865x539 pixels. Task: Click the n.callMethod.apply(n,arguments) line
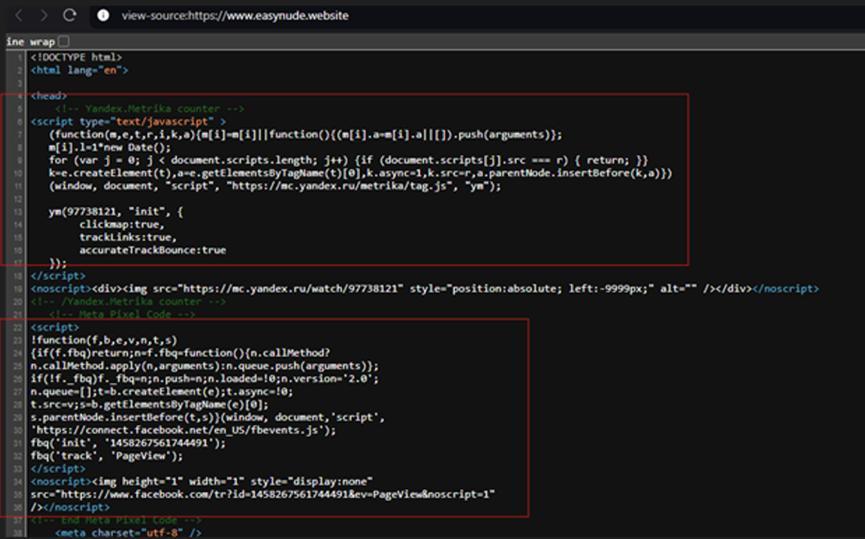[x=205, y=366]
